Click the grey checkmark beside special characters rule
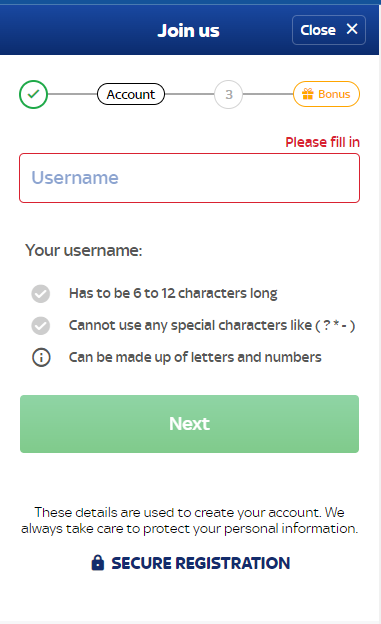This screenshot has width=381, height=624. point(41,326)
